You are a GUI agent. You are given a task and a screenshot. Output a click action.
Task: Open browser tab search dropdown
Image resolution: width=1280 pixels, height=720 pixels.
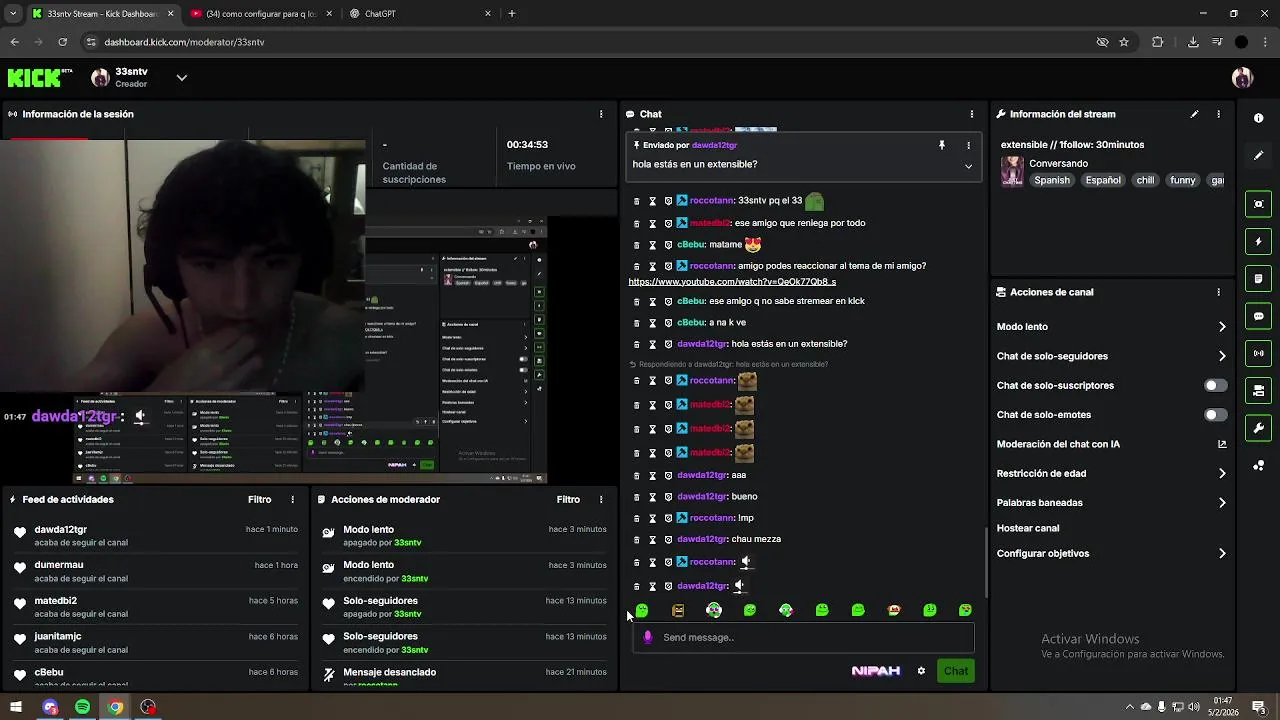[x=13, y=14]
